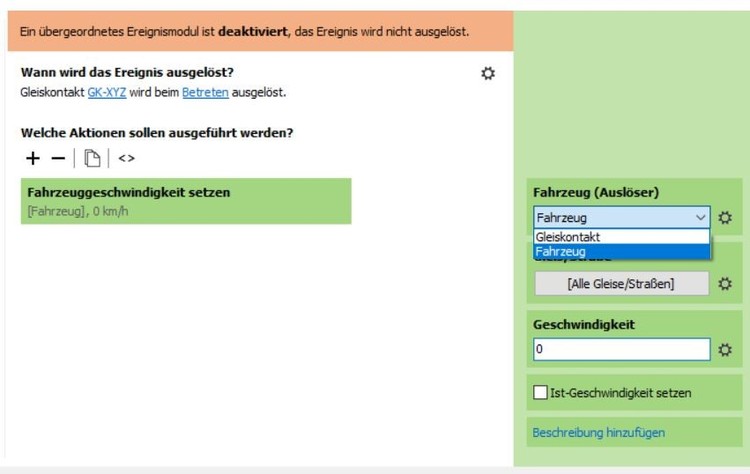Click the angle brackets code icon

(126, 158)
